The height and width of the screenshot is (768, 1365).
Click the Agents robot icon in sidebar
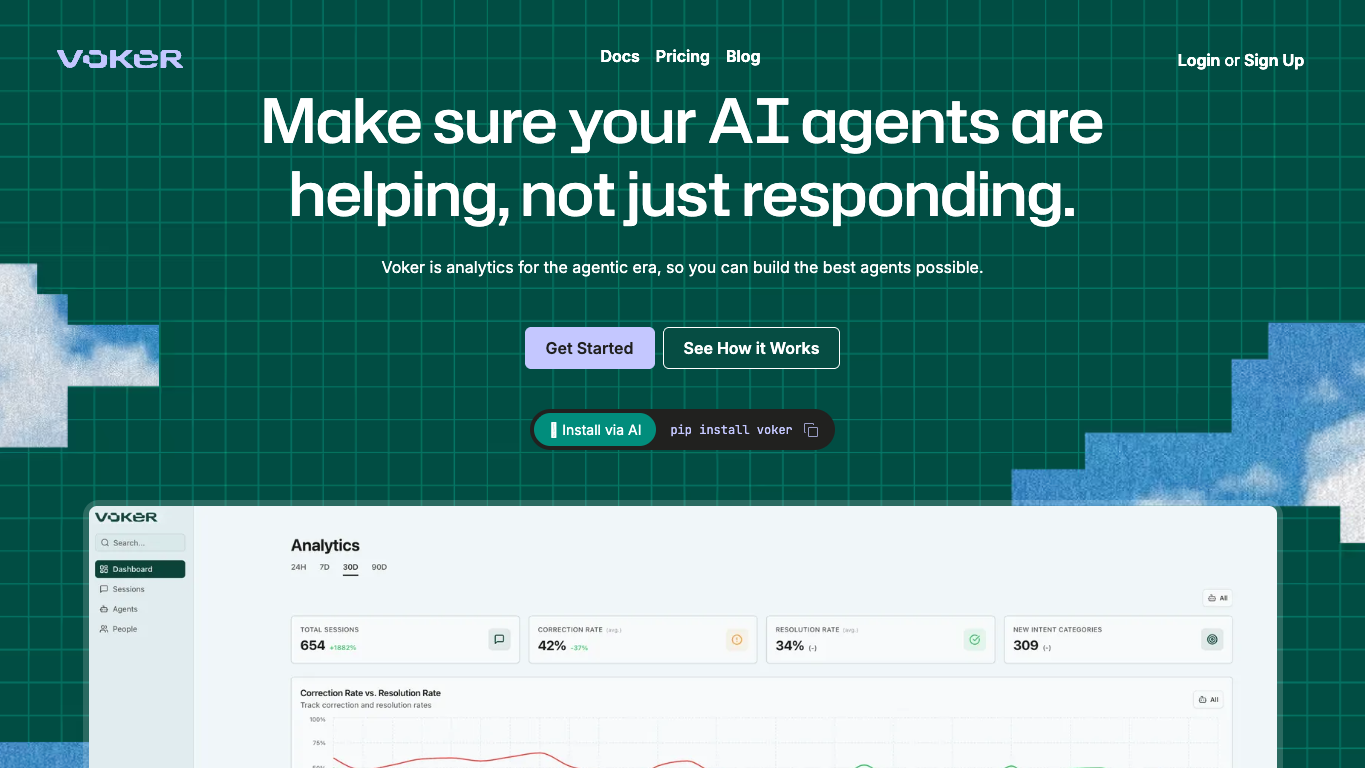click(104, 609)
